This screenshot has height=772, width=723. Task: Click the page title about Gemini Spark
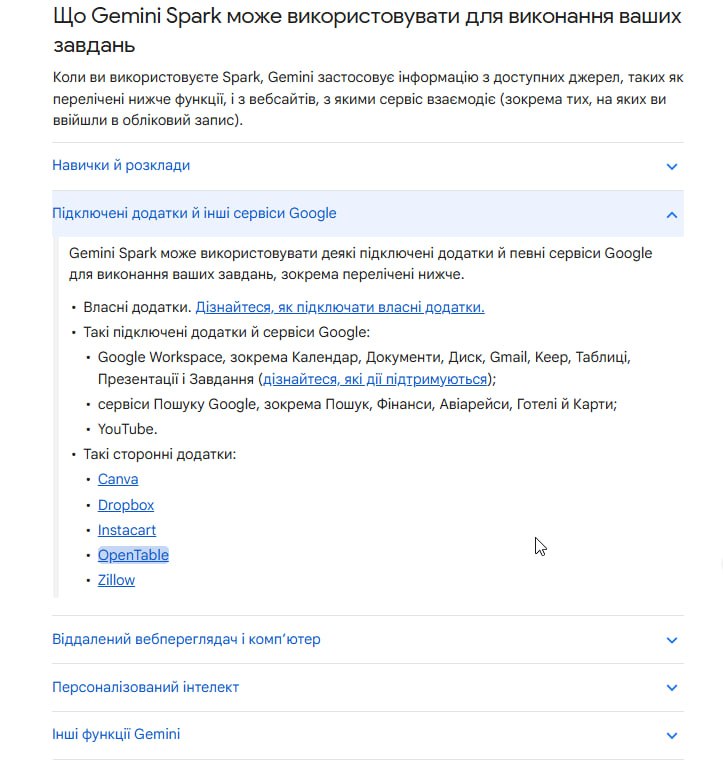(367, 31)
